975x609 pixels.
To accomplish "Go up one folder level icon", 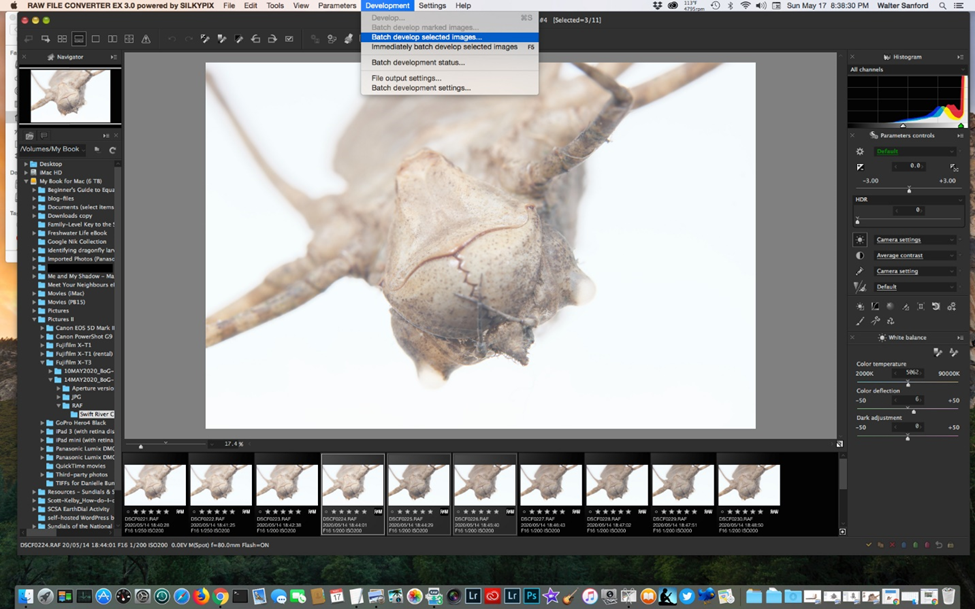I will tap(97, 149).
